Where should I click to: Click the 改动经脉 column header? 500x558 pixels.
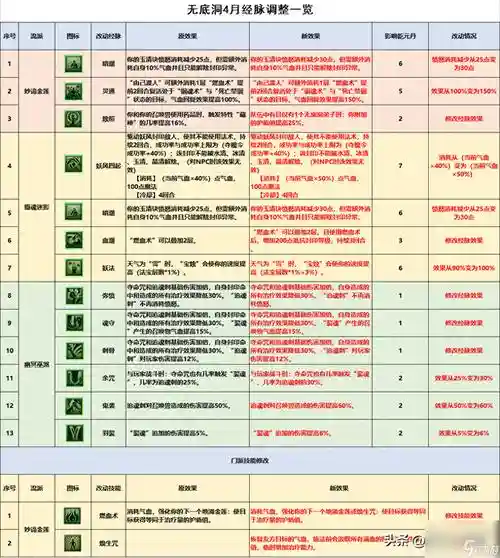[x=109, y=36]
